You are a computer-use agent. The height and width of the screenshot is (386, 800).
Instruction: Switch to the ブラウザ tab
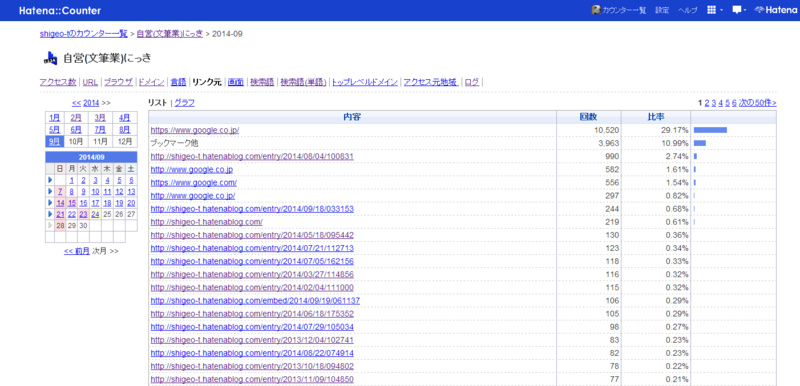tap(118, 82)
